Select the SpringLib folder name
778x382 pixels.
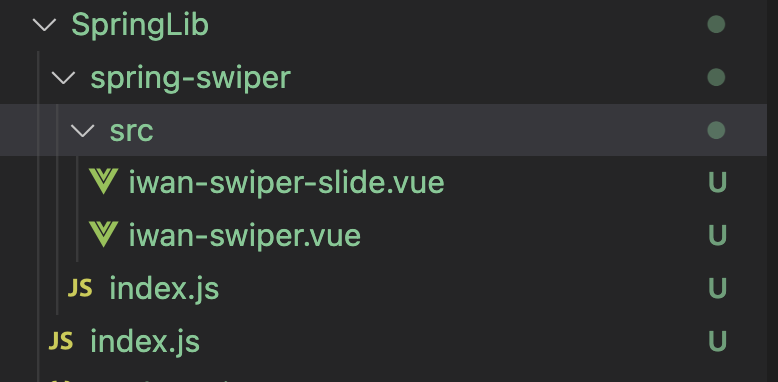tap(140, 25)
